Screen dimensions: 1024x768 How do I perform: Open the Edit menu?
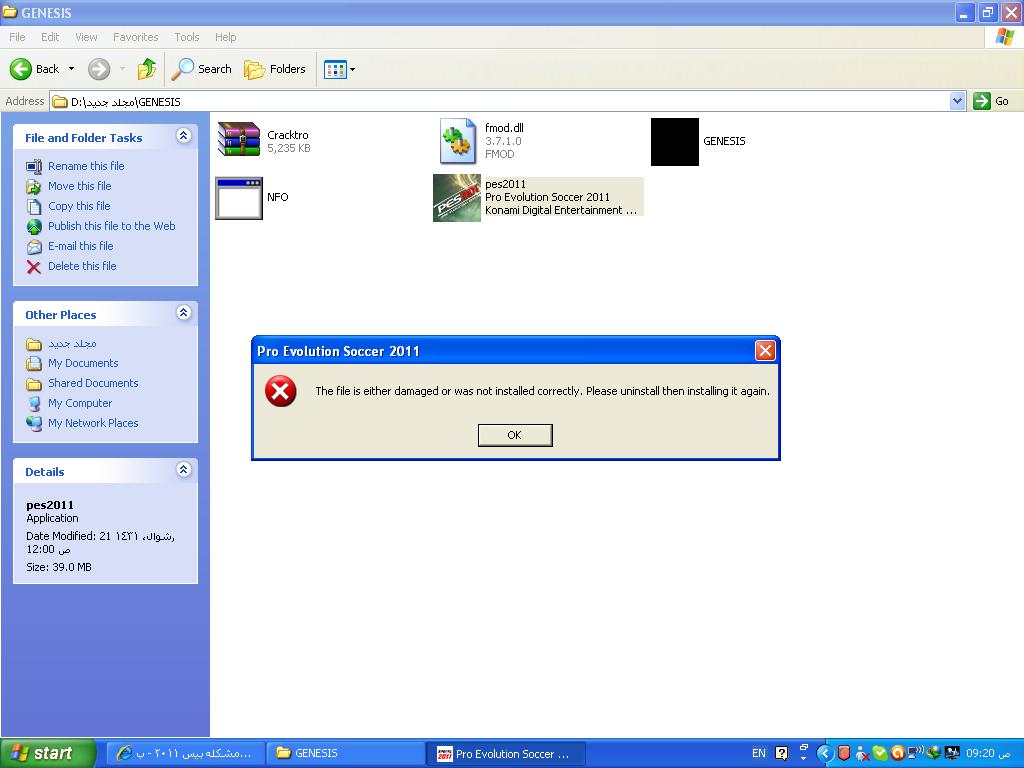(x=50, y=37)
